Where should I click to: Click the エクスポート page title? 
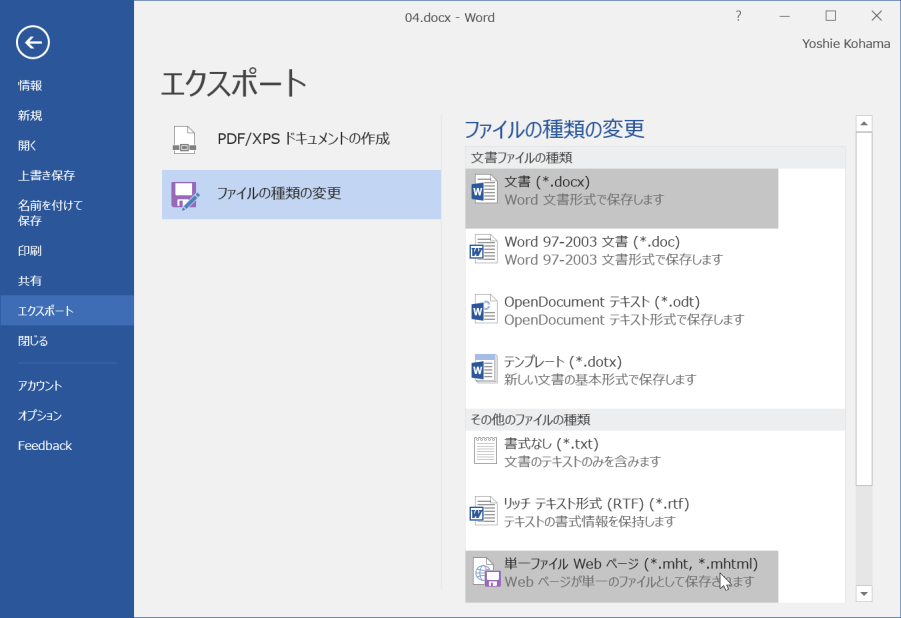coord(233,83)
